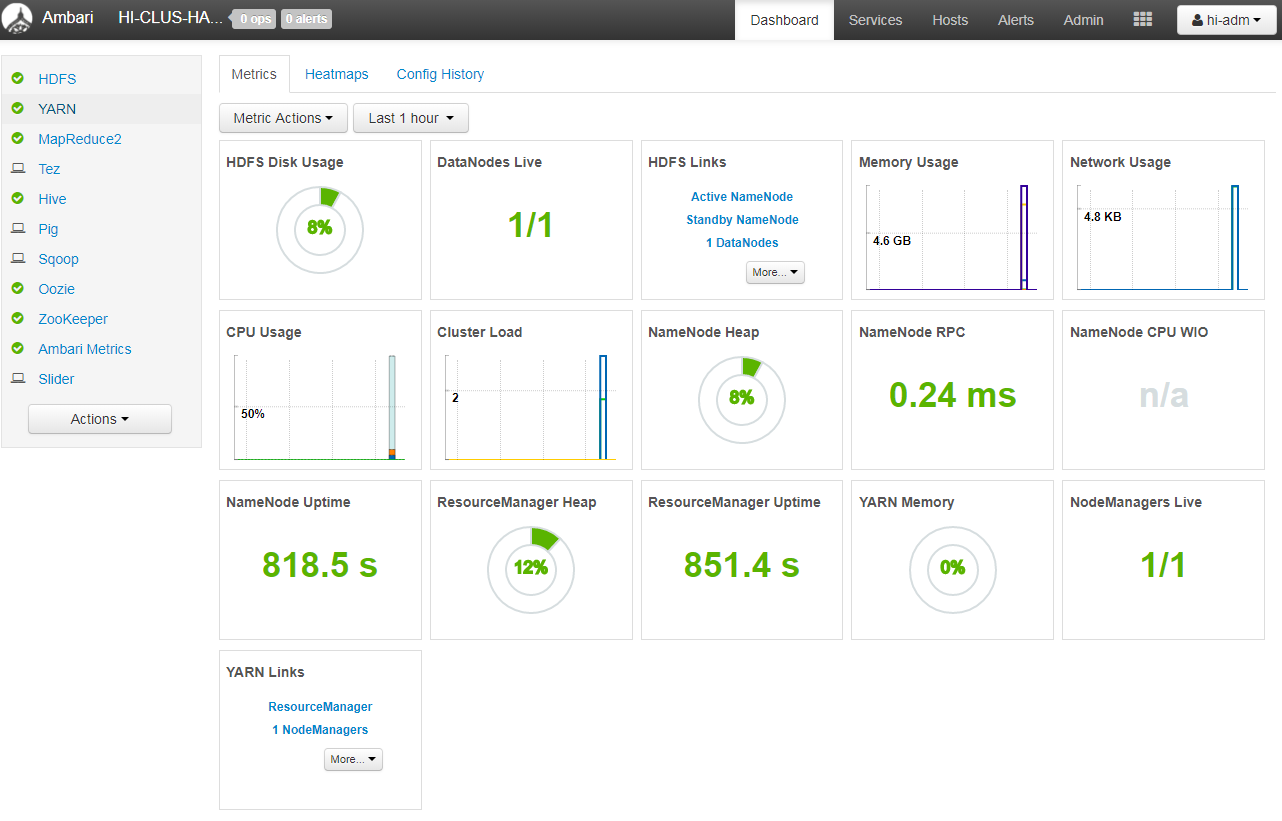Click the green status icon beside ZooKeeper

pyautogui.click(x=18, y=319)
